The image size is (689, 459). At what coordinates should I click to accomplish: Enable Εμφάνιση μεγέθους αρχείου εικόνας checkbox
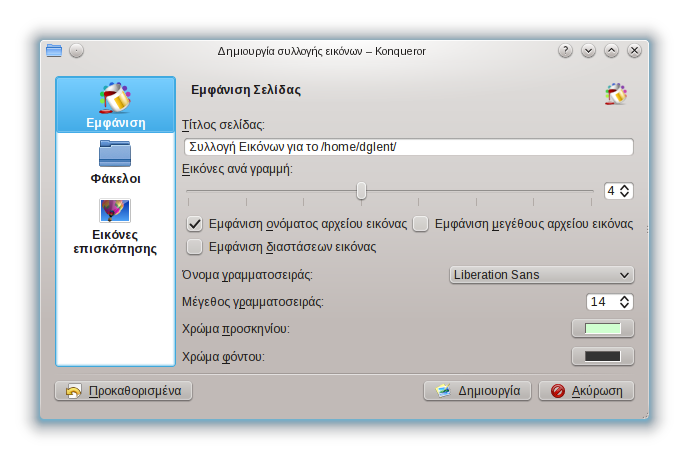point(421,224)
